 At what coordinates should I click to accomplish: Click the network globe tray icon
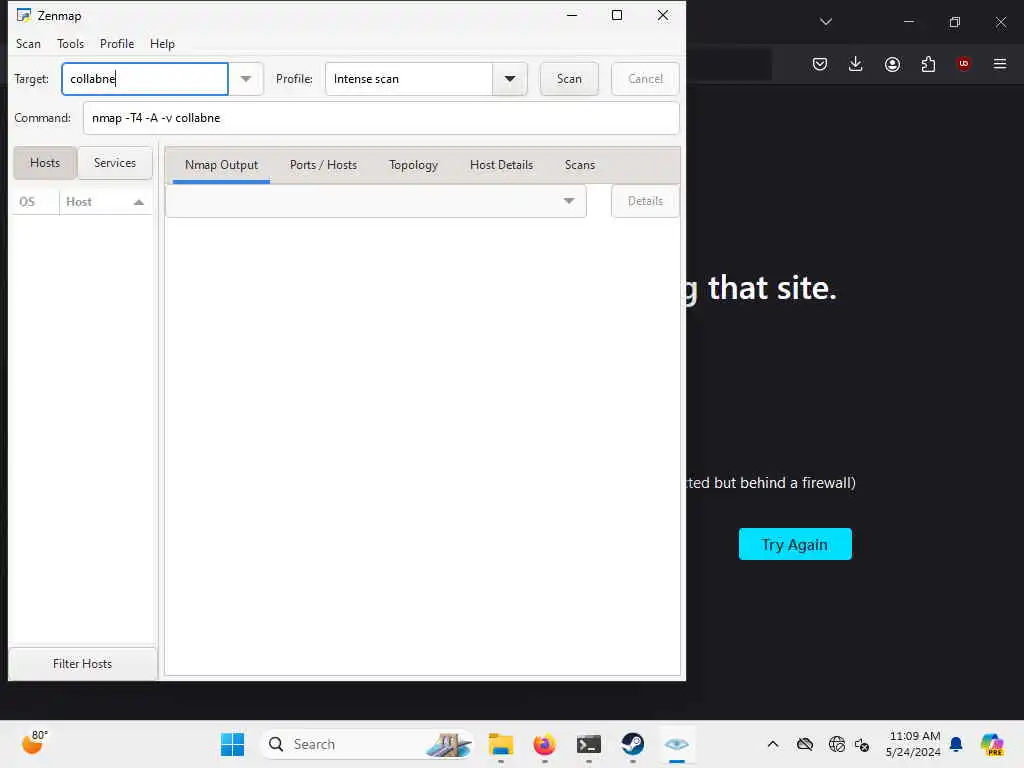click(x=836, y=744)
